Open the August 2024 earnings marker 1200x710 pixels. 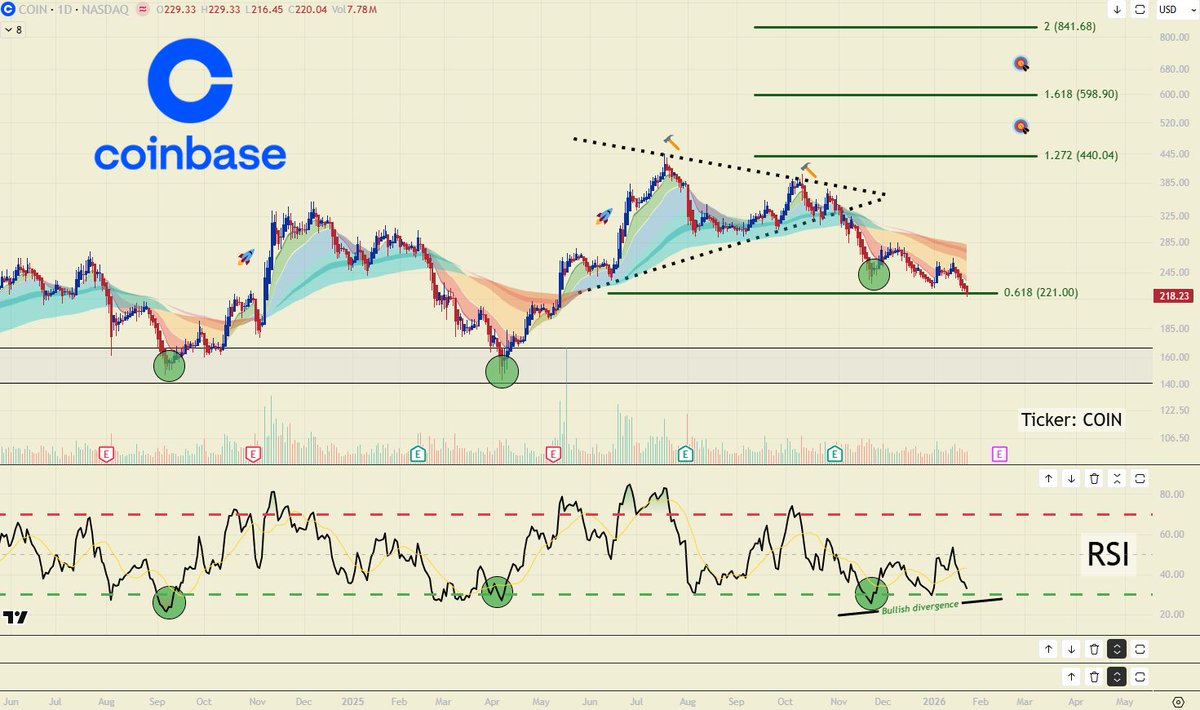click(x=106, y=454)
